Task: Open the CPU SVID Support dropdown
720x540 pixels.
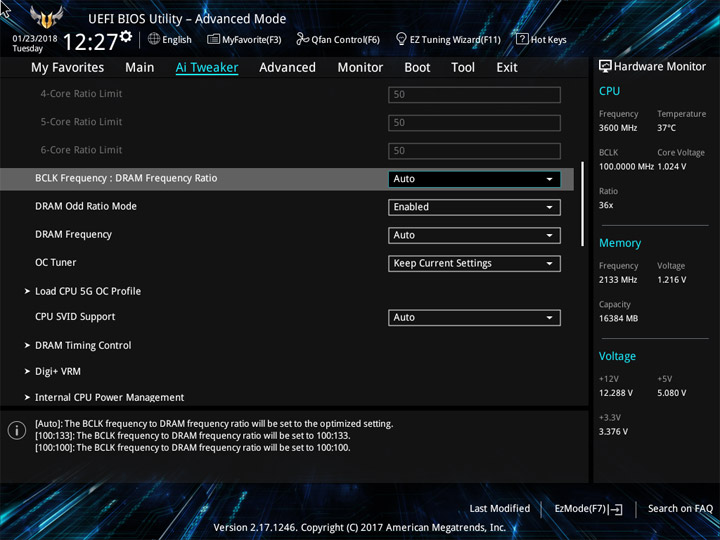Action: click(474, 317)
